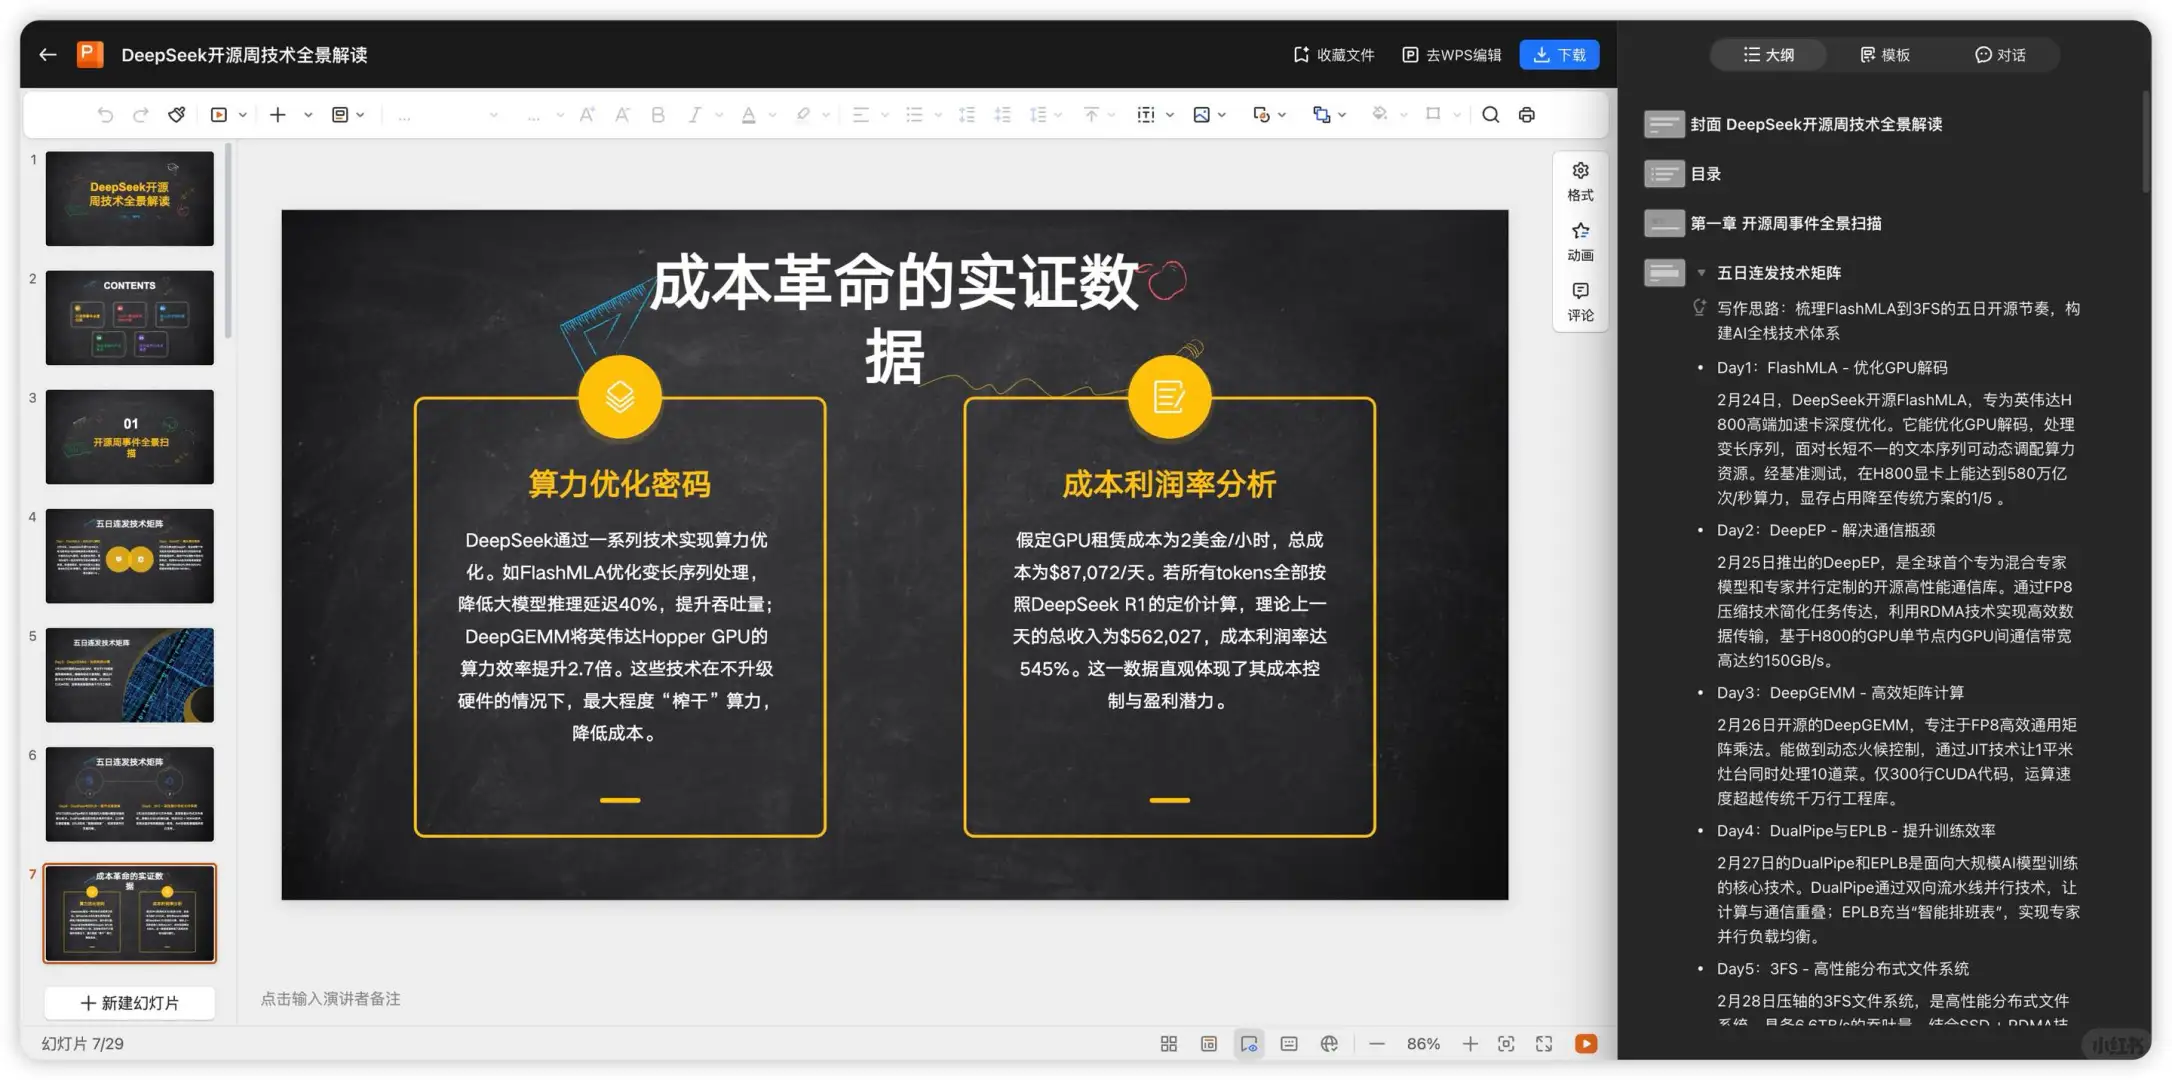The image size is (2172, 1080).
Task: Toggle the speaker notes view icon
Action: tap(1289, 1044)
